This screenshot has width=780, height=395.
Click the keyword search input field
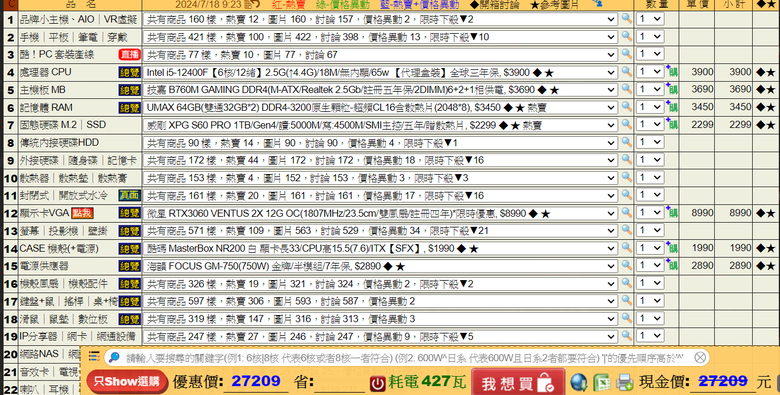[x=407, y=357]
